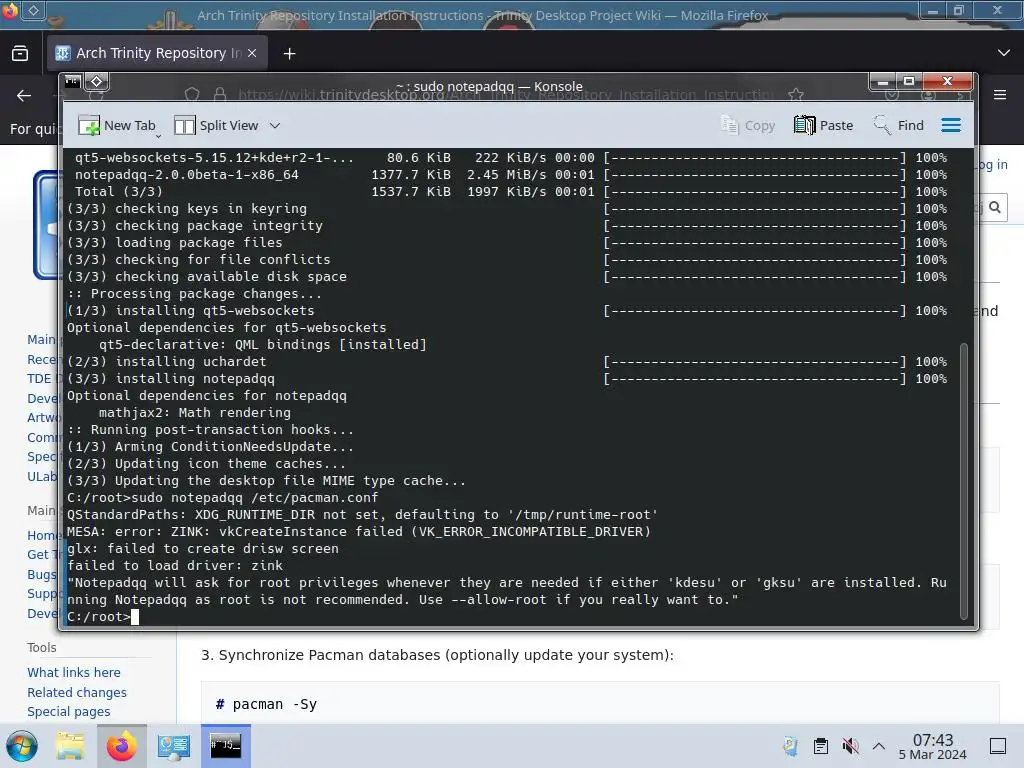Toggle Konsole keep-on-all-desktops pin icon
This screenshot has height=768, width=1024.
(97, 81)
